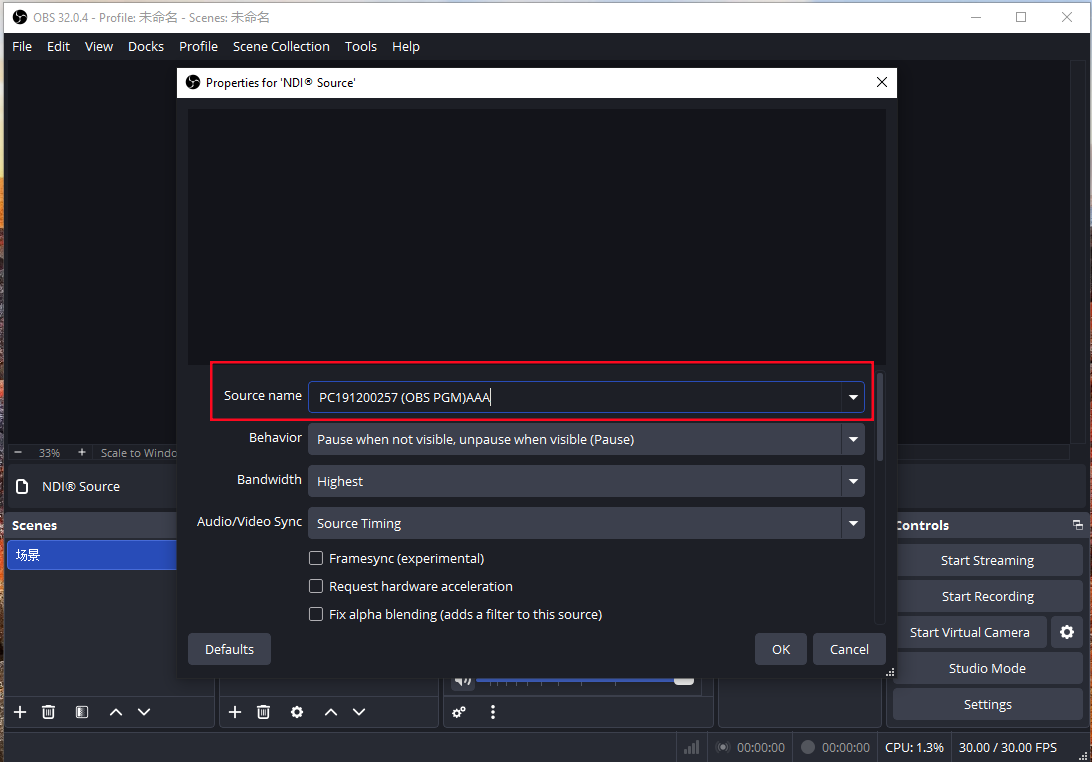Expand the Source name dropdown arrow

coord(853,397)
